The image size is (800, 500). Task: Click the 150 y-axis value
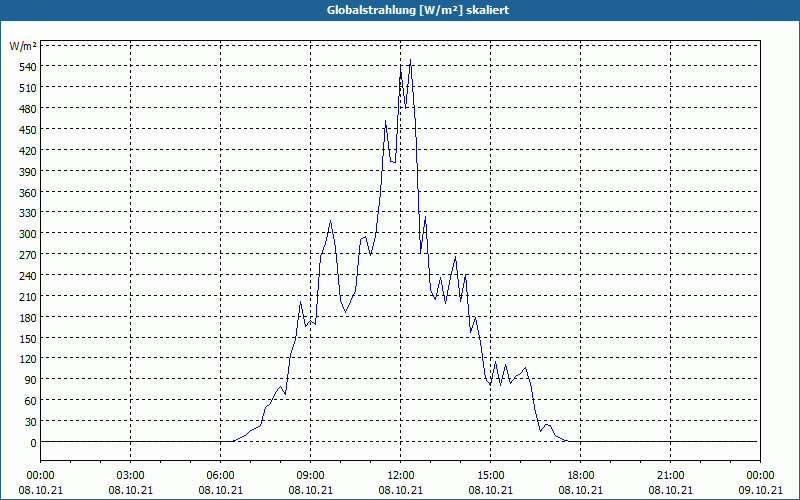click(27, 338)
